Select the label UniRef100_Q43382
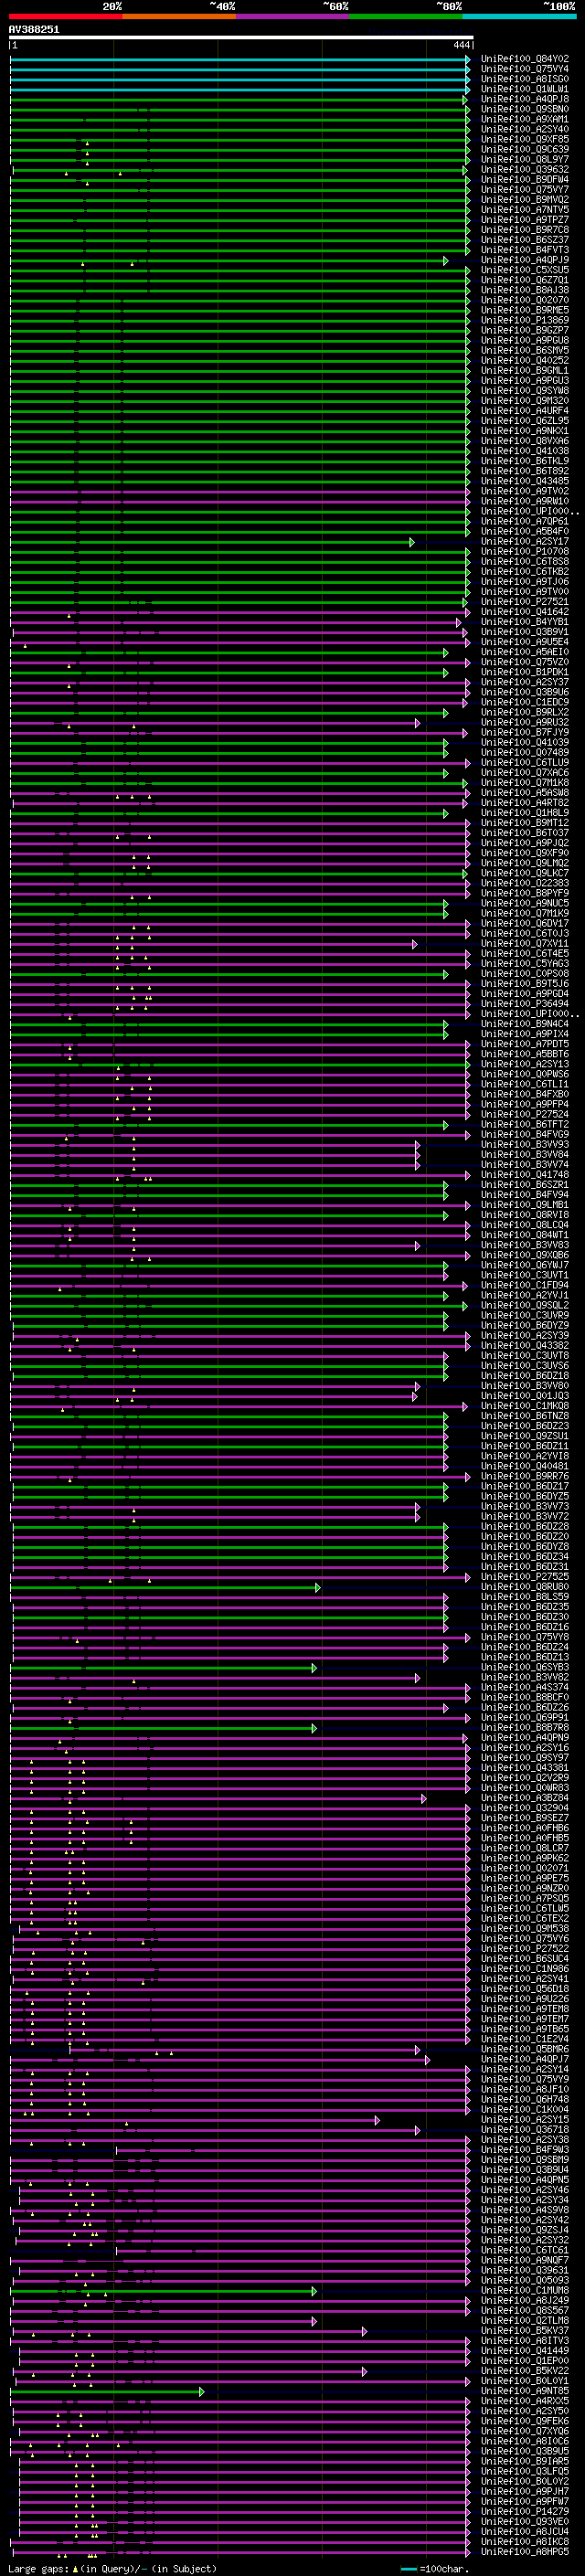Viewport: 585px width, 2576px height. coord(525,1346)
